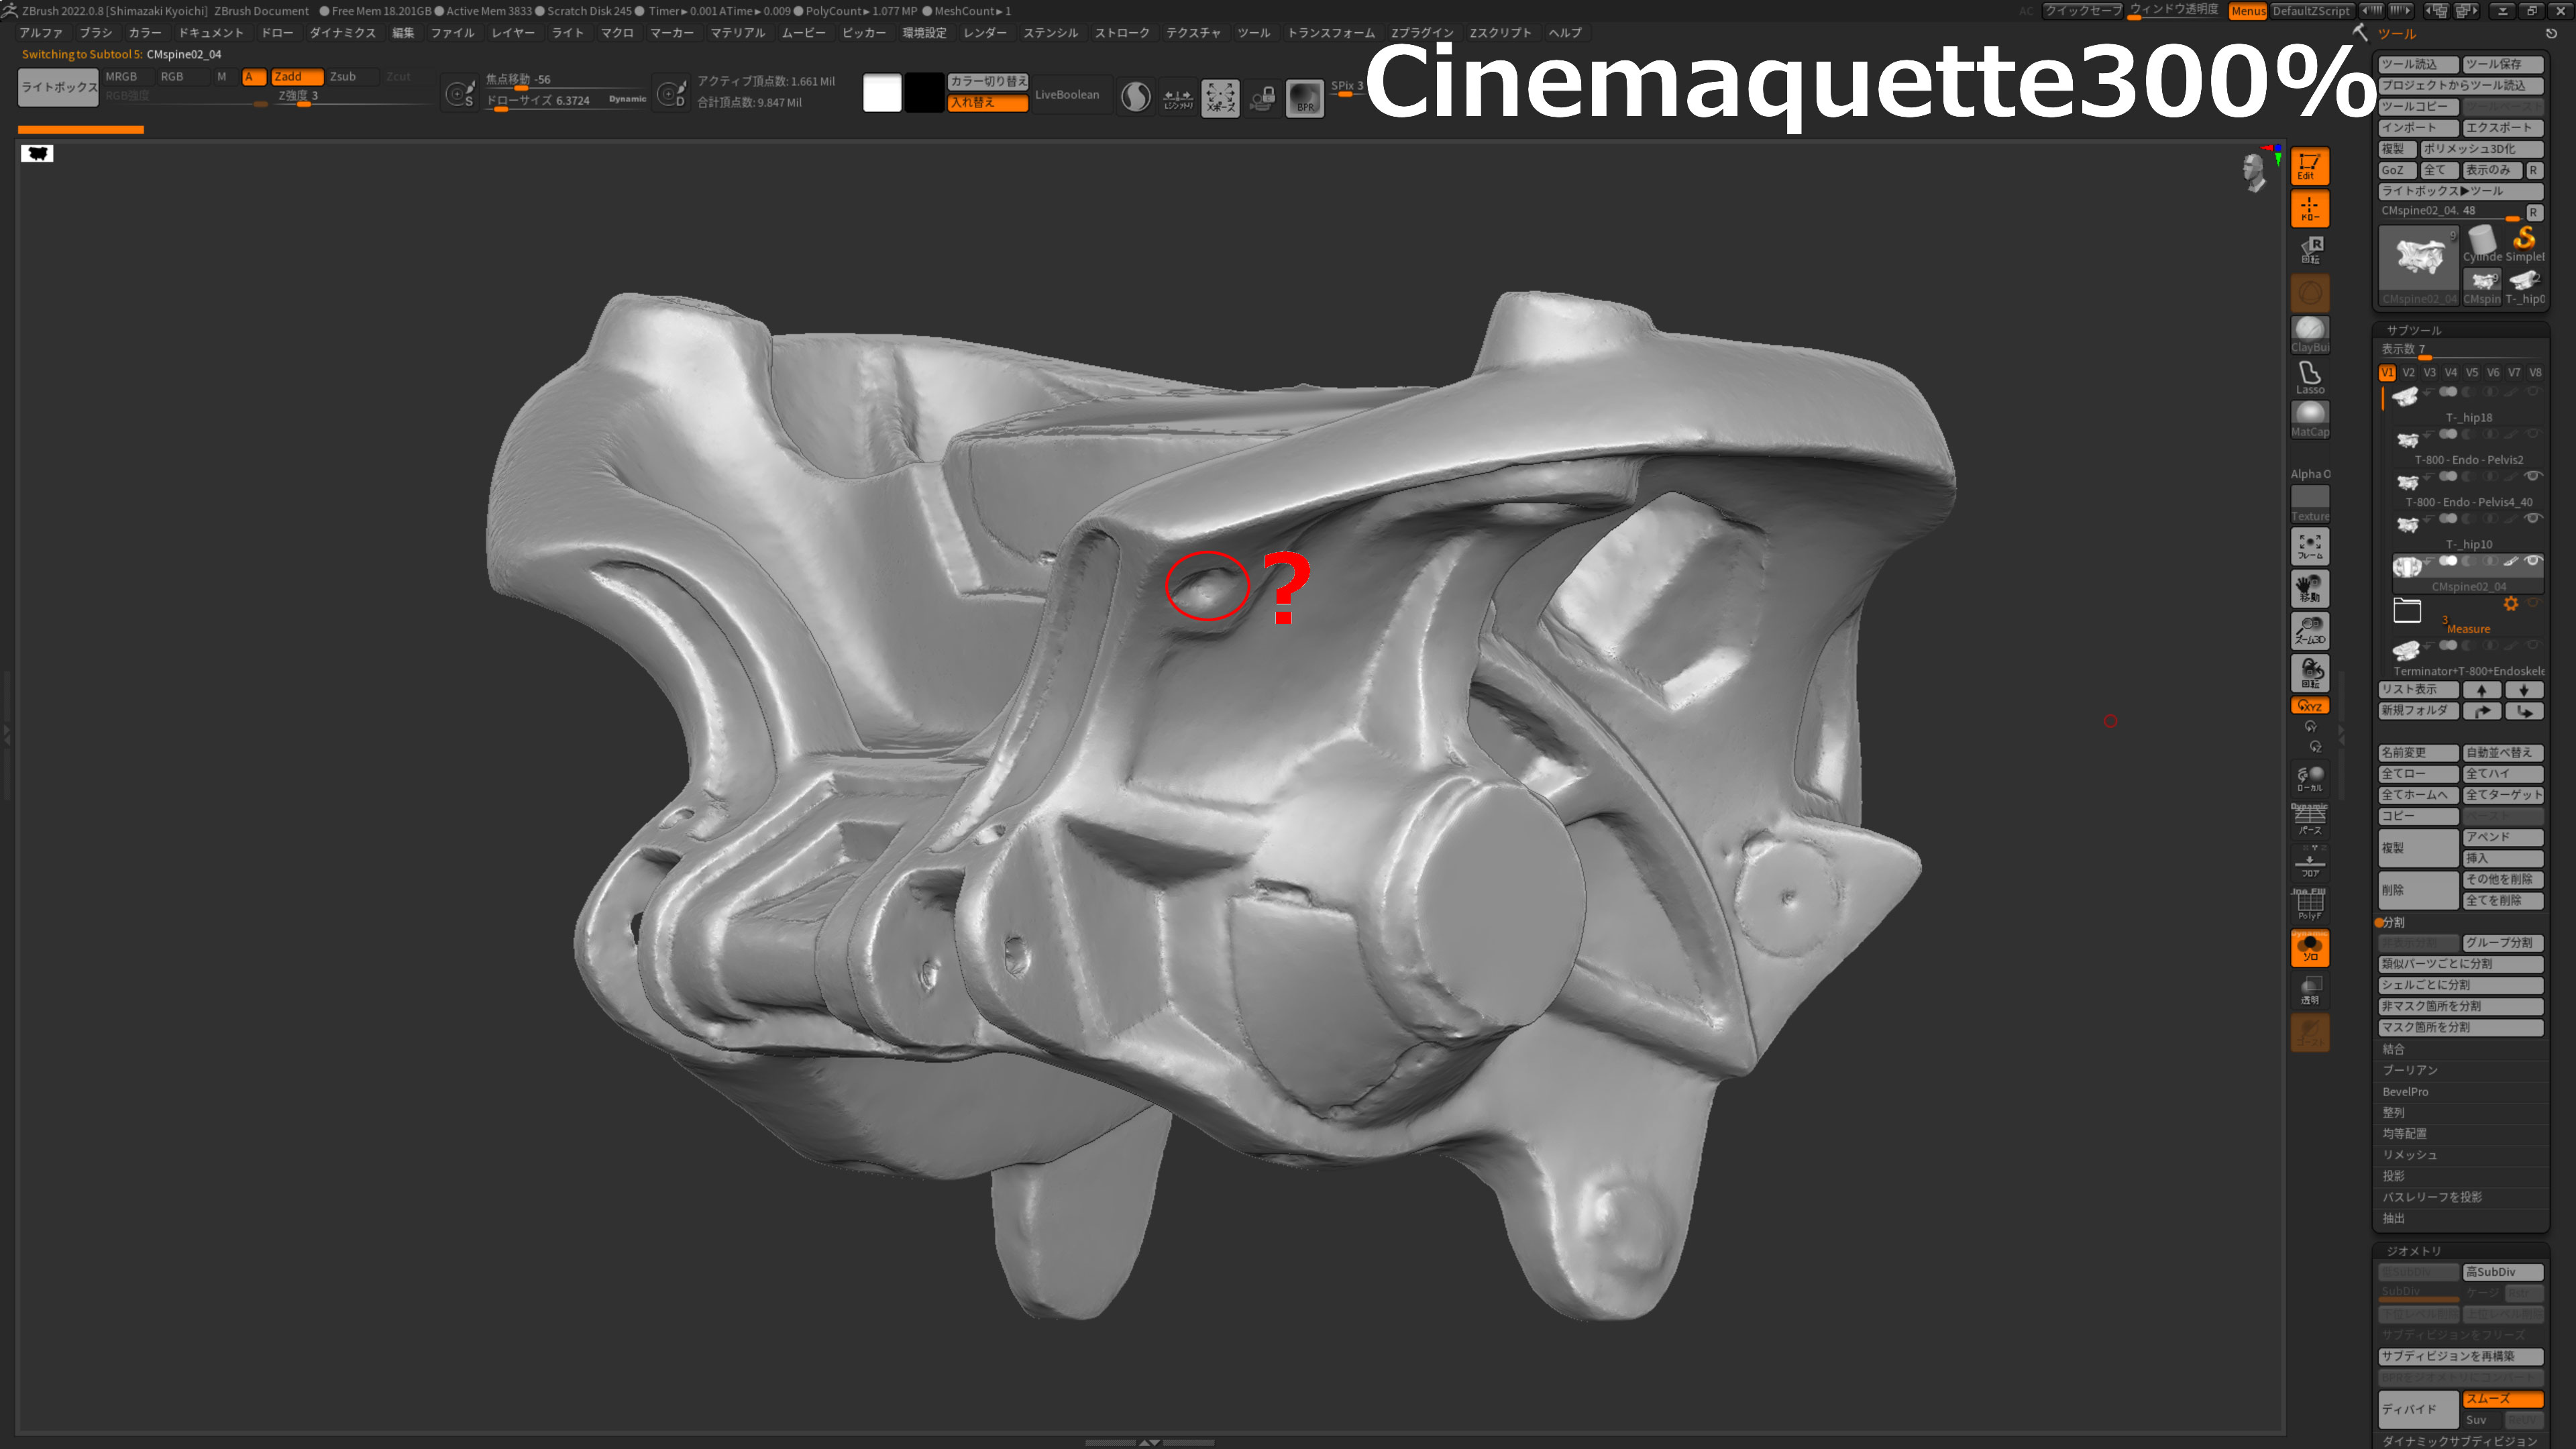Toggle visibility eye for T-_hip10 subtool
Viewport: 2576px width, 1449px height.
(2532, 518)
